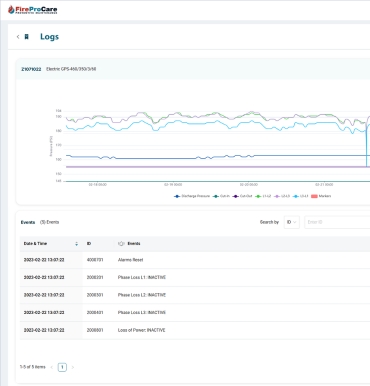Click the 1-5 of 5 items label
This screenshot has width=370, height=386.
pos(32,367)
